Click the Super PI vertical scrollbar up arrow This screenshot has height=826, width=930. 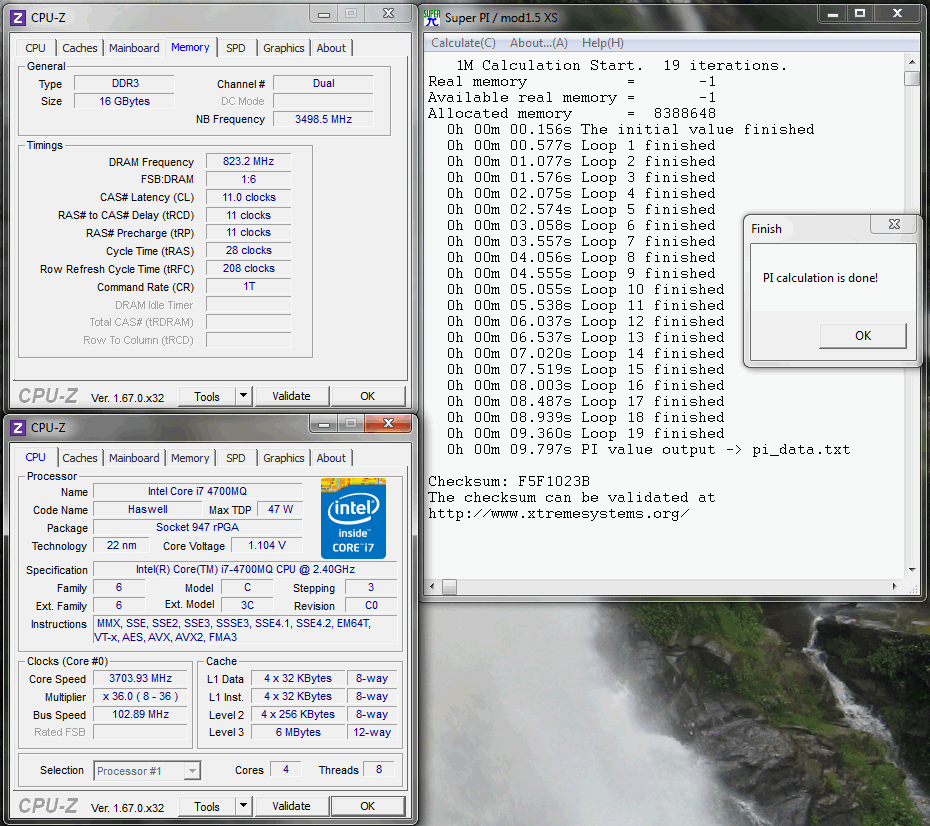click(x=912, y=61)
